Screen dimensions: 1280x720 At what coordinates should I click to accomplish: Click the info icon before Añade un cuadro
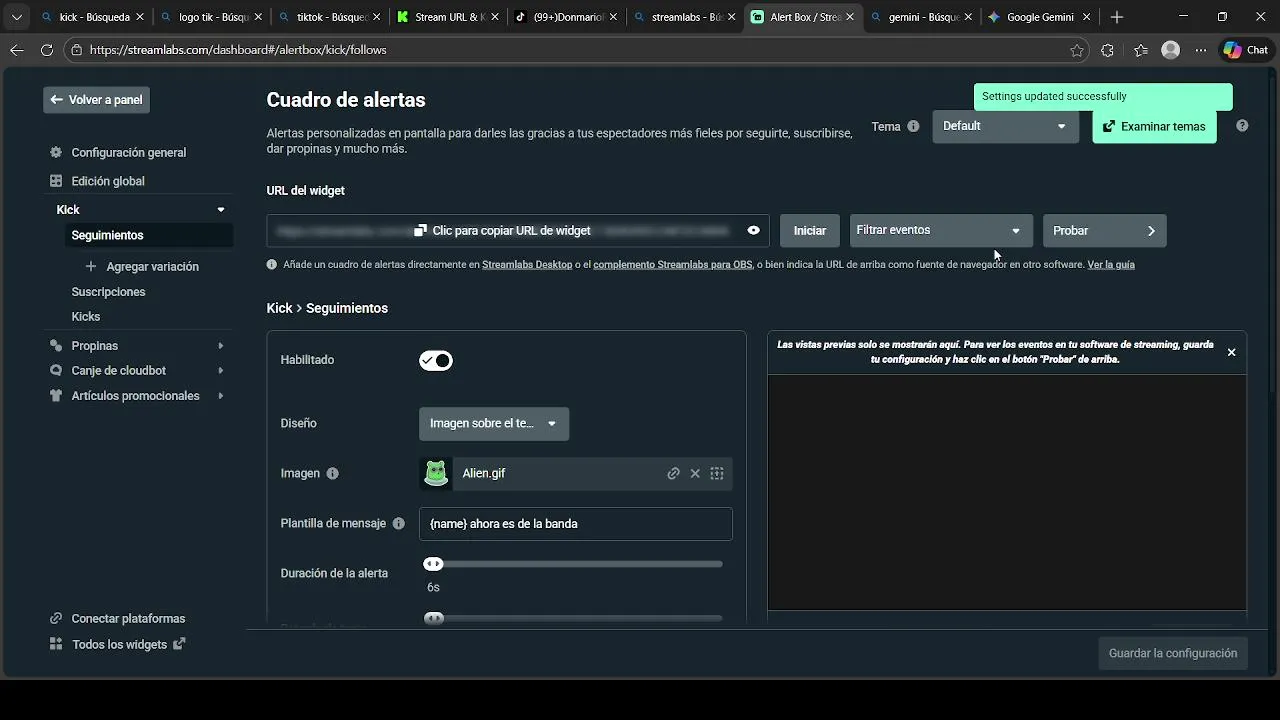click(272, 265)
